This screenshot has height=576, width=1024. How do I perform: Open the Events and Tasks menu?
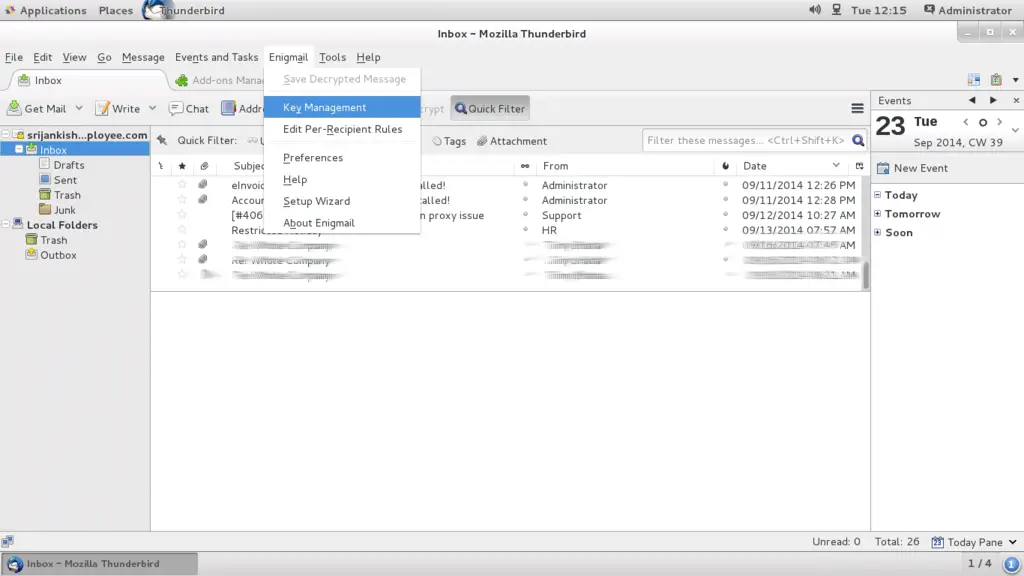point(216,57)
